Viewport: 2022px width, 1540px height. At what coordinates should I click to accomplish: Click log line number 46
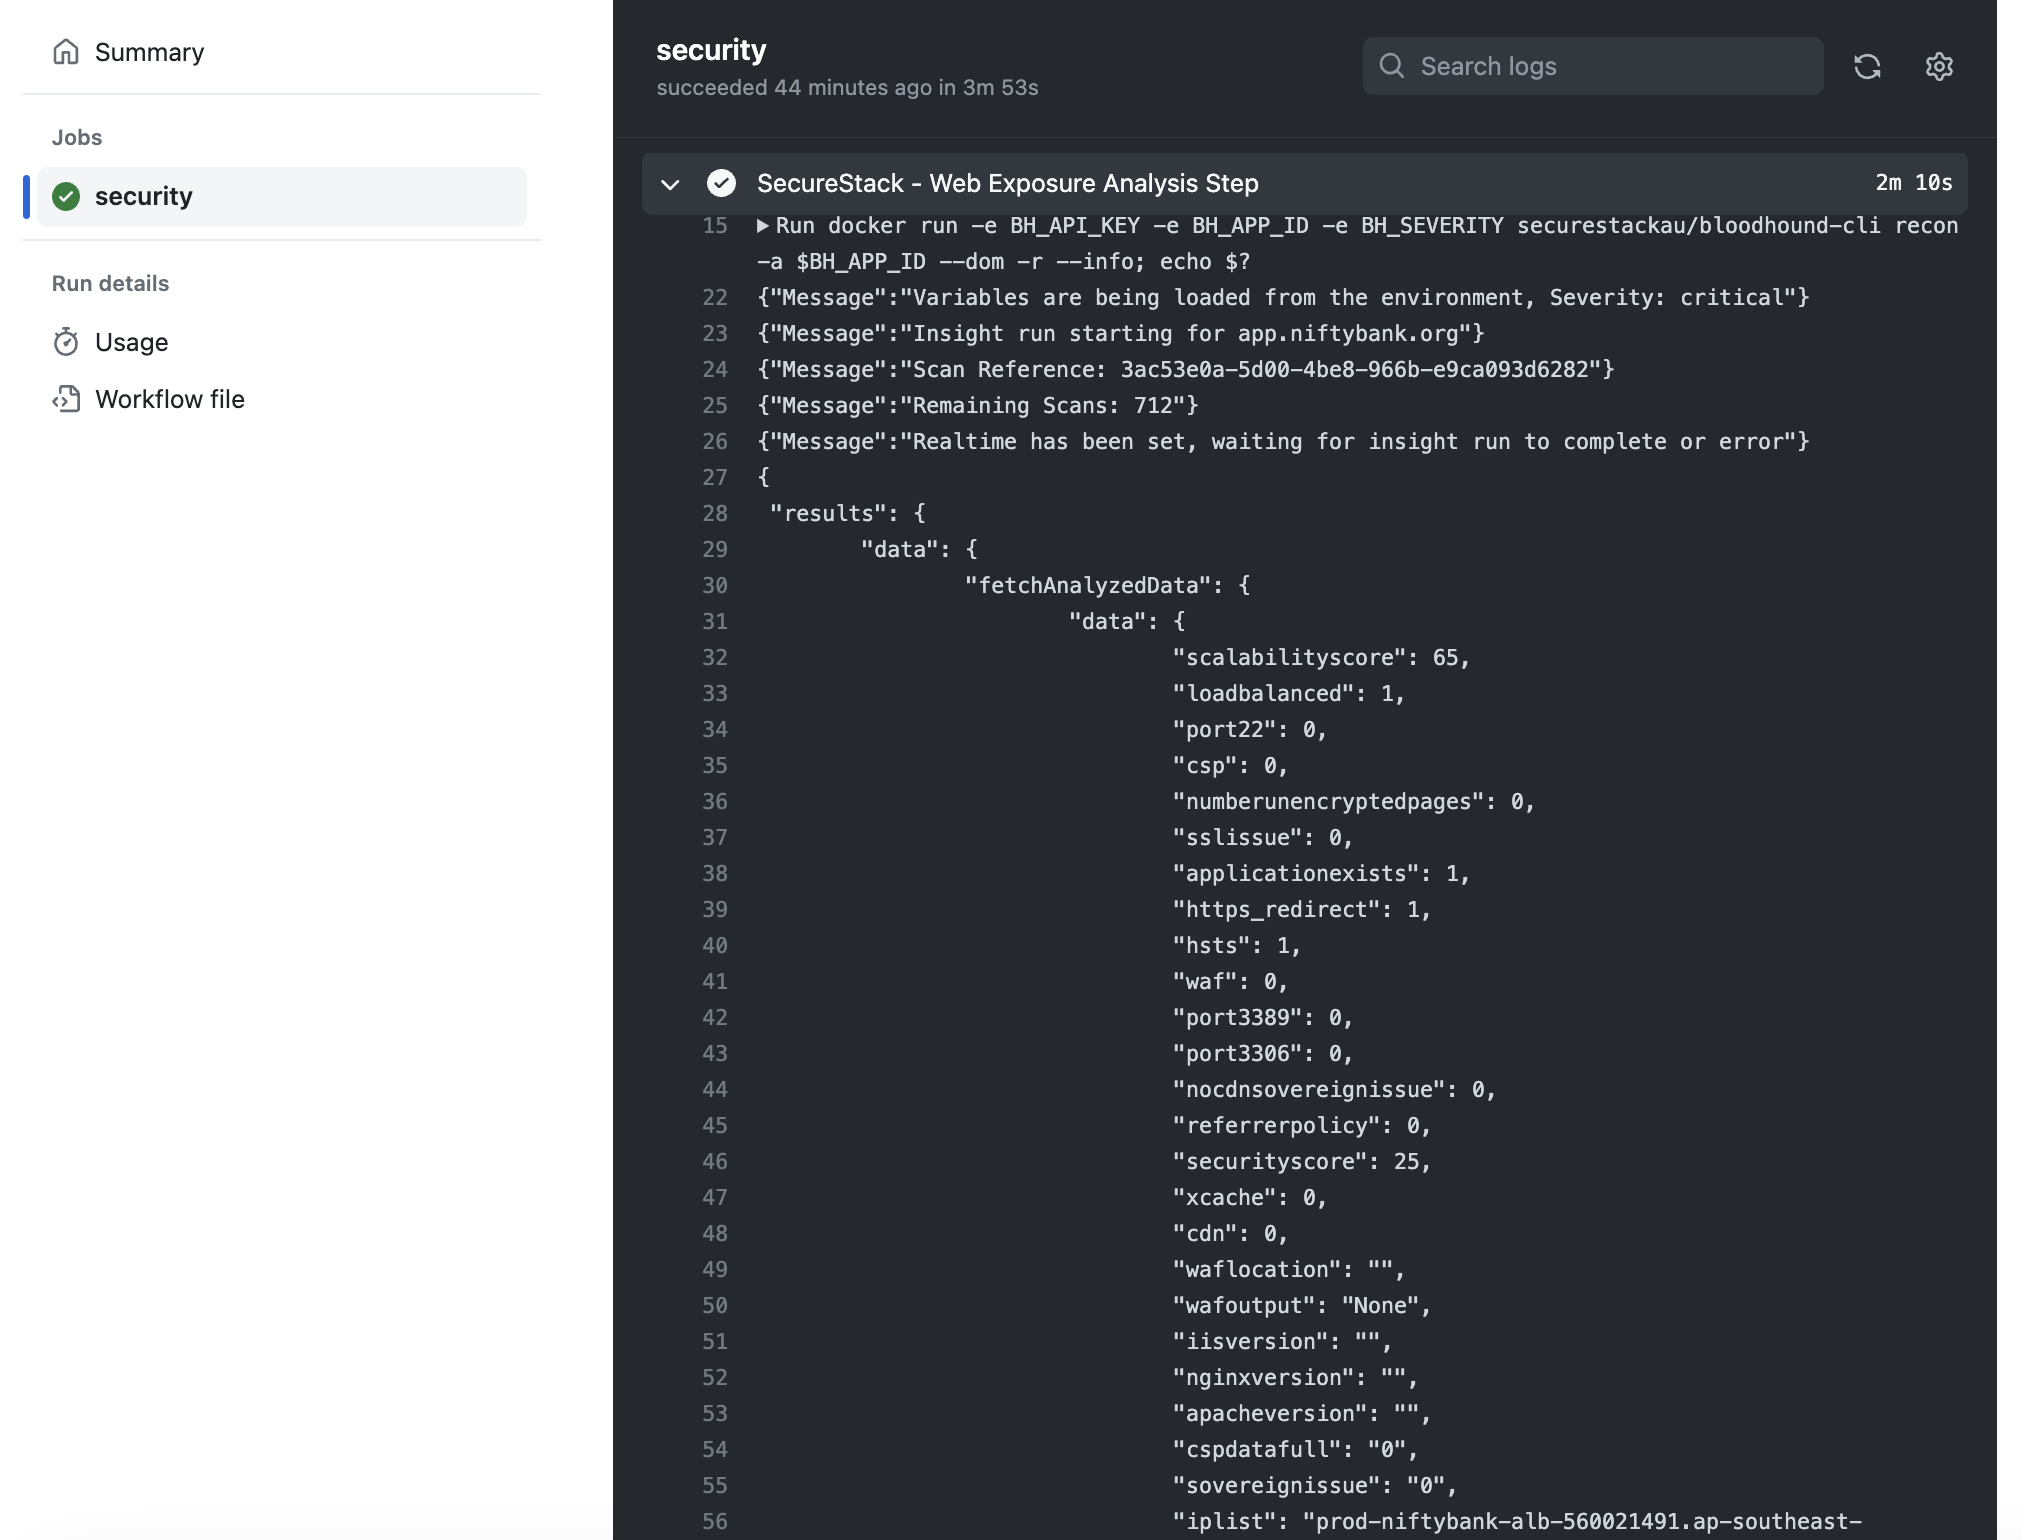point(714,1162)
